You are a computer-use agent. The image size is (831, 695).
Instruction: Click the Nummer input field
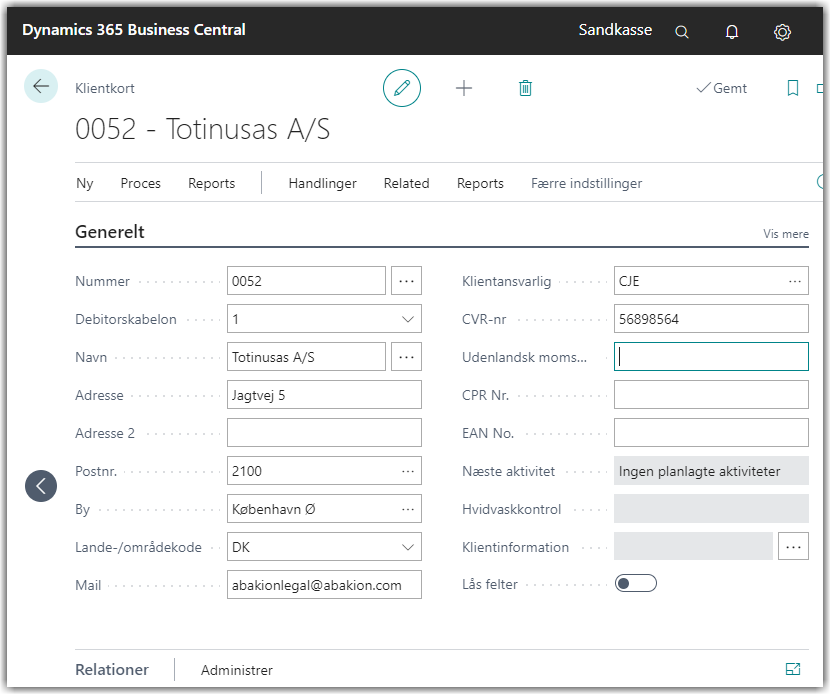pyautogui.click(x=306, y=281)
